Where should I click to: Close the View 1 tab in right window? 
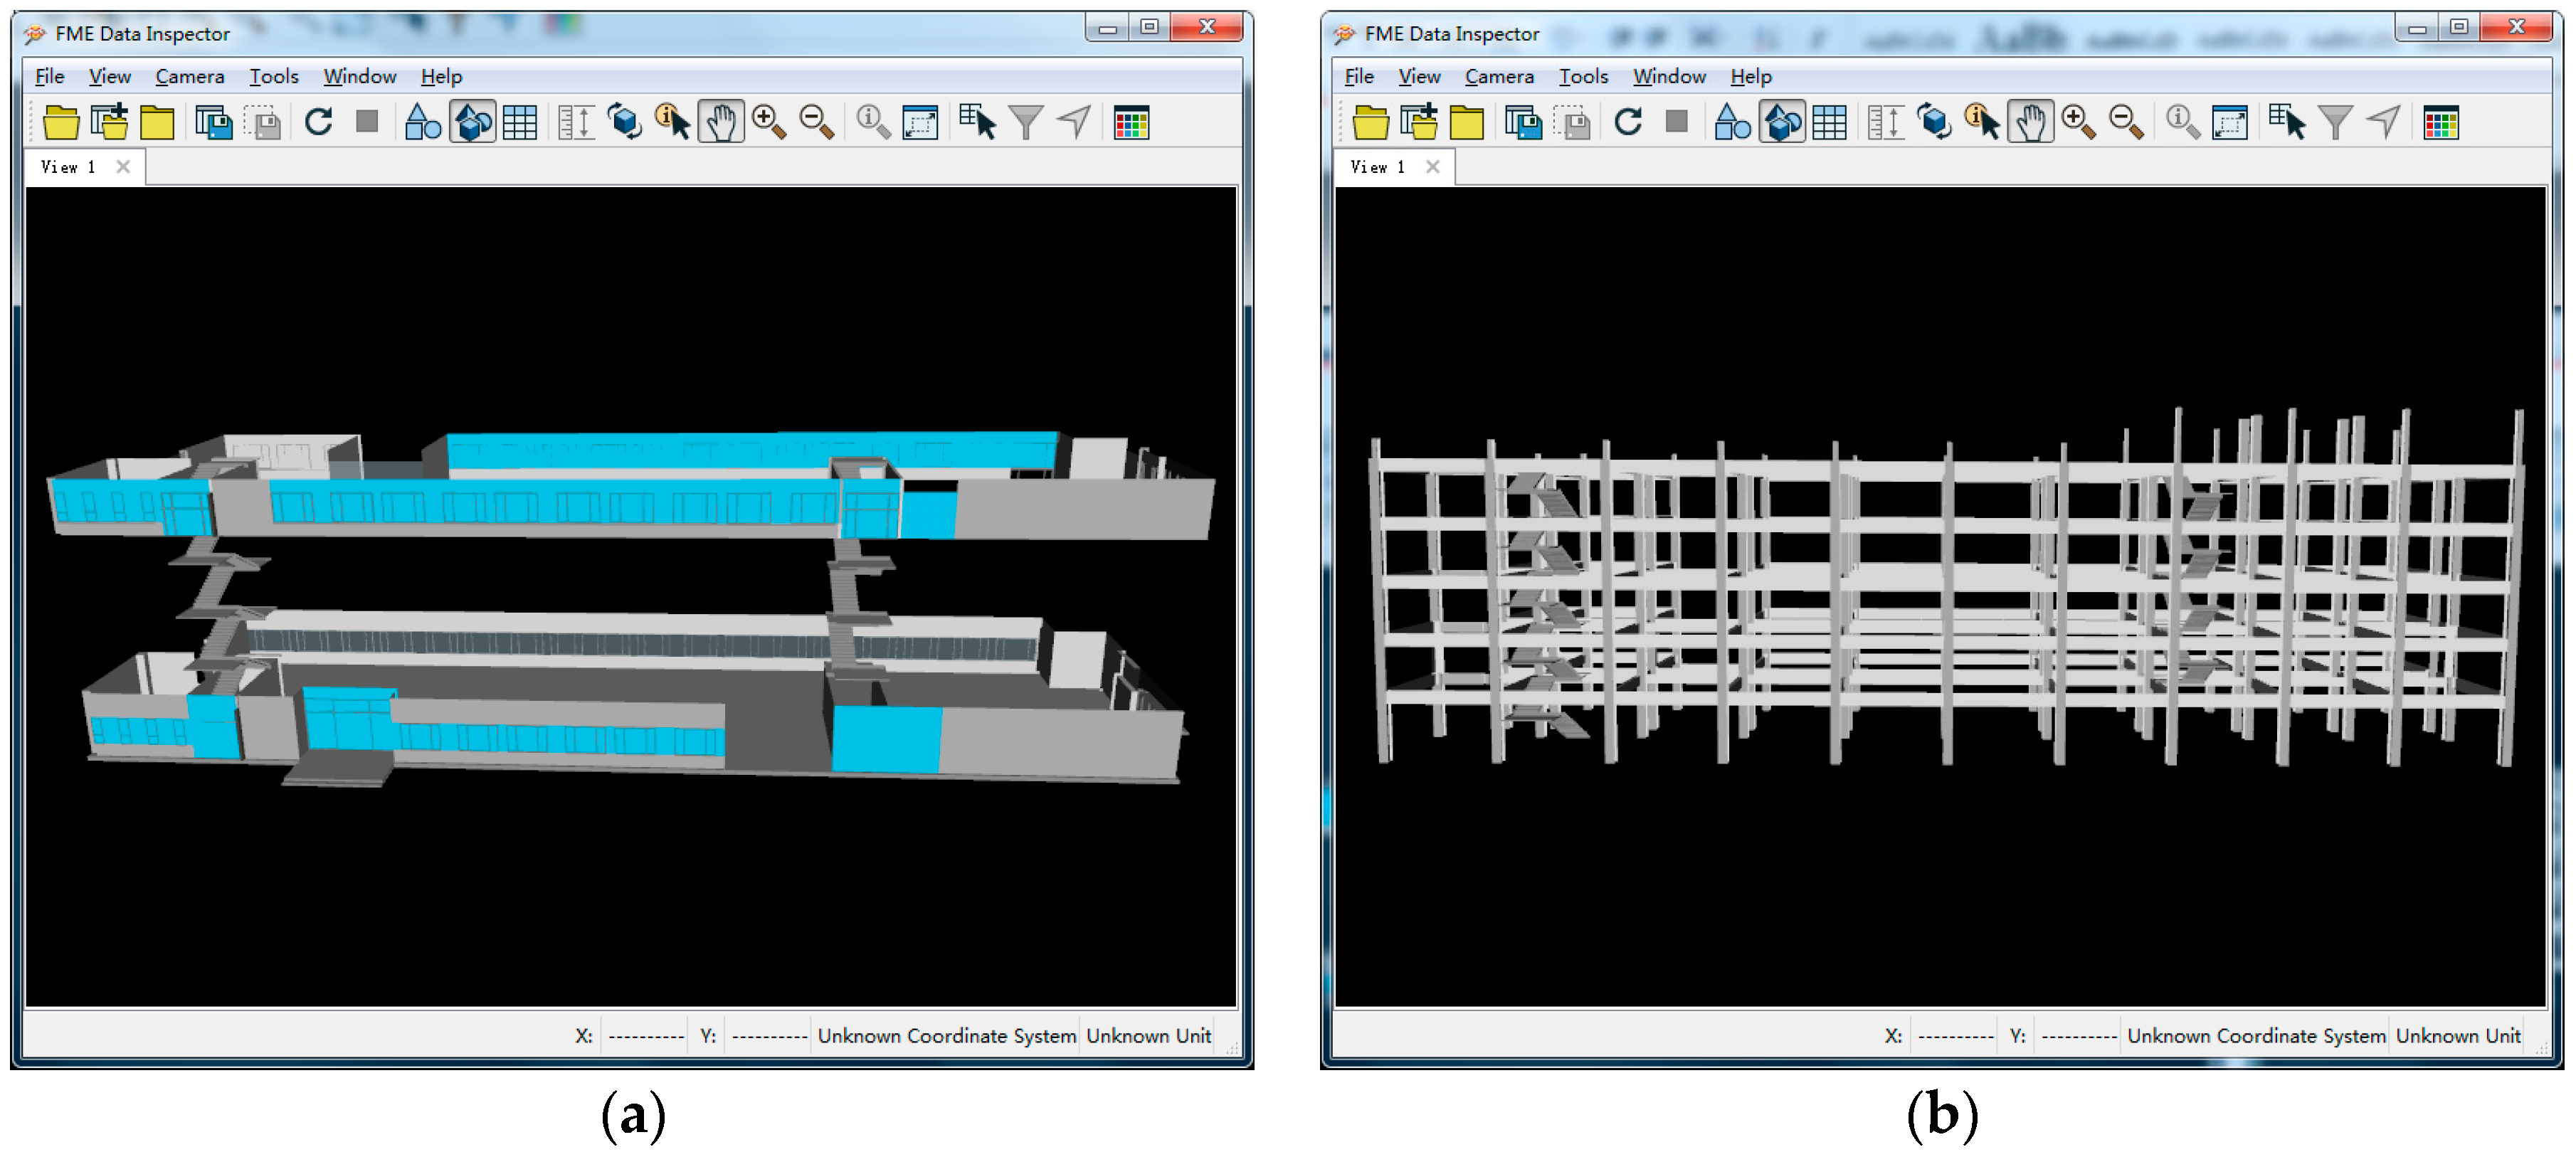[x=1432, y=167]
